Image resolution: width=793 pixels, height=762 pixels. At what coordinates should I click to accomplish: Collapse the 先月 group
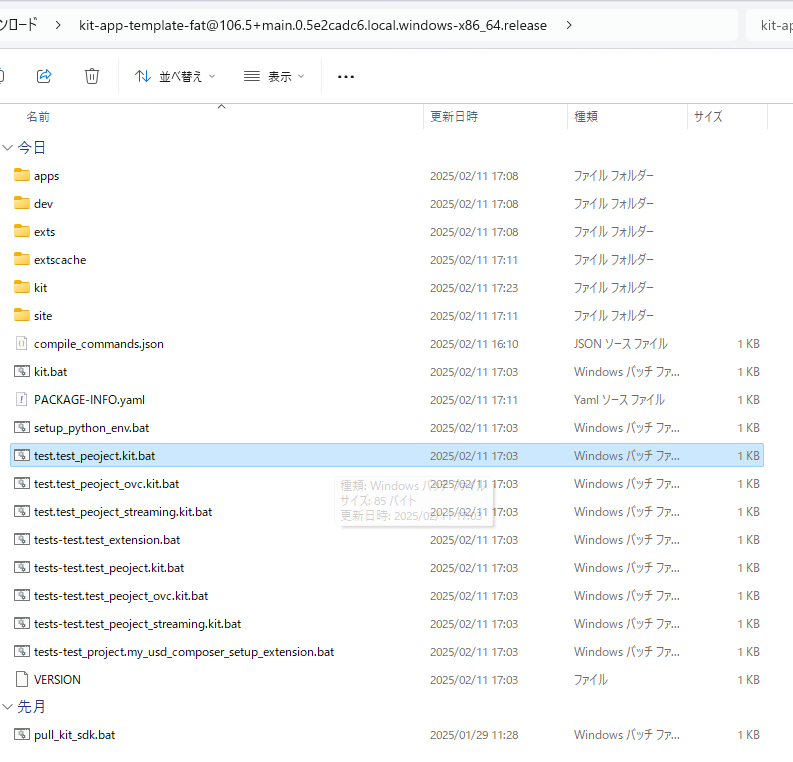8,707
